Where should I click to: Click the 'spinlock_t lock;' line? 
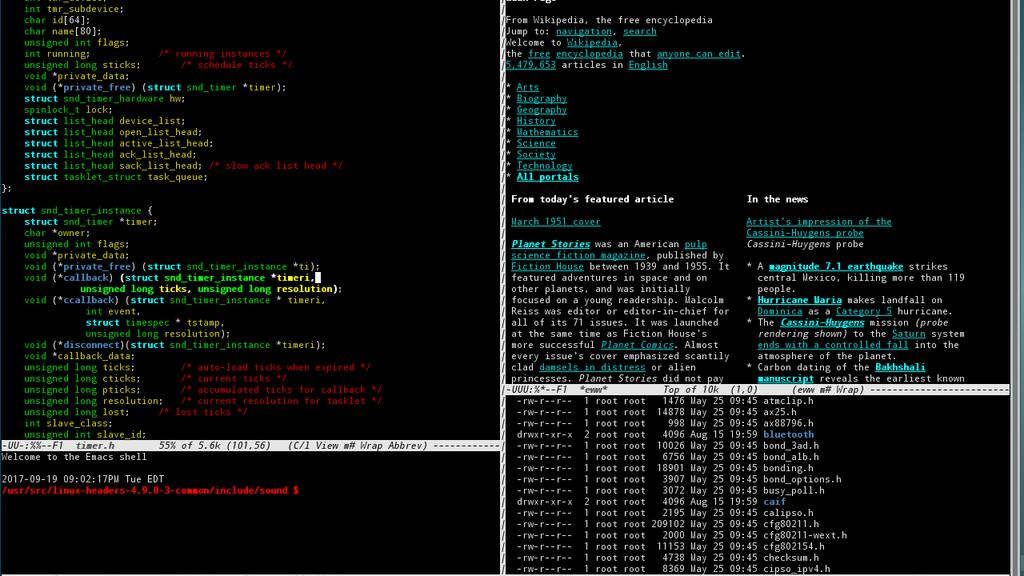68,110
